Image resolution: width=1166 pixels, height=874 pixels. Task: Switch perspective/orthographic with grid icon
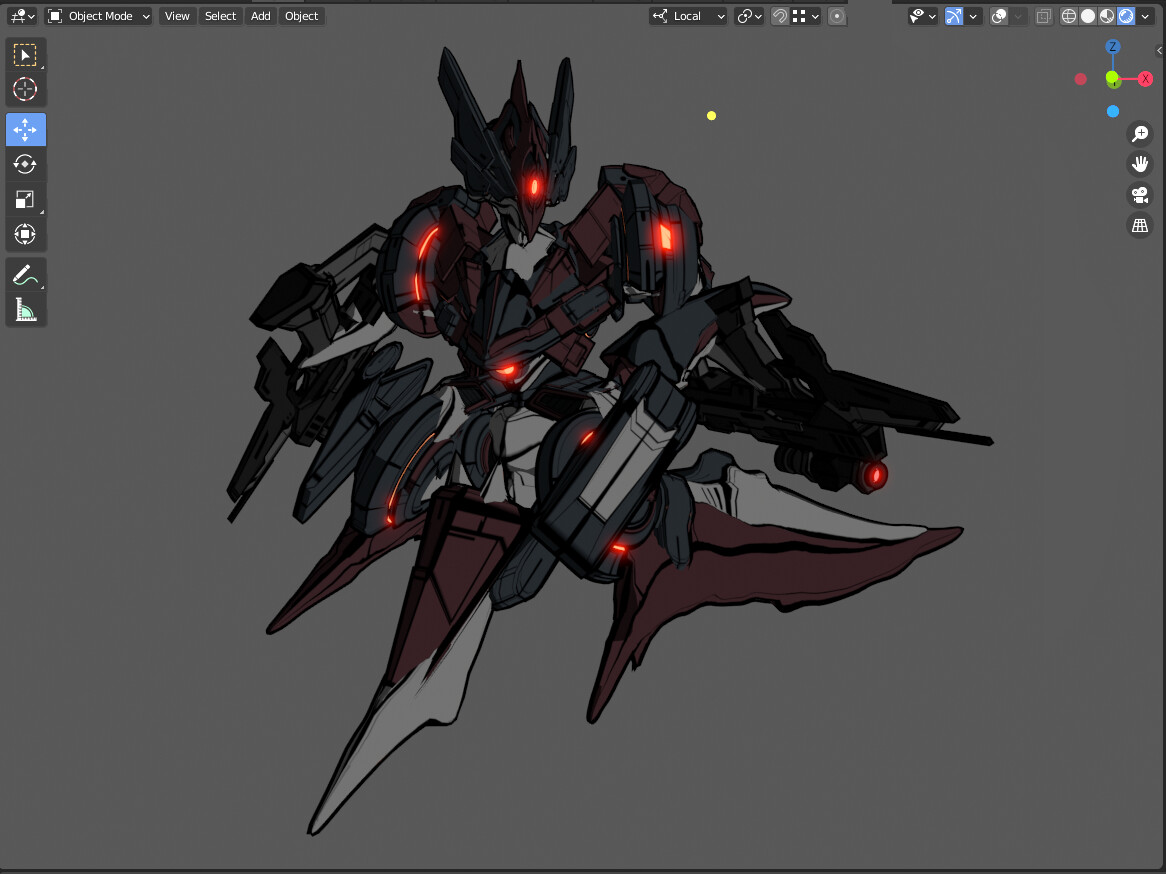point(1140,225)
